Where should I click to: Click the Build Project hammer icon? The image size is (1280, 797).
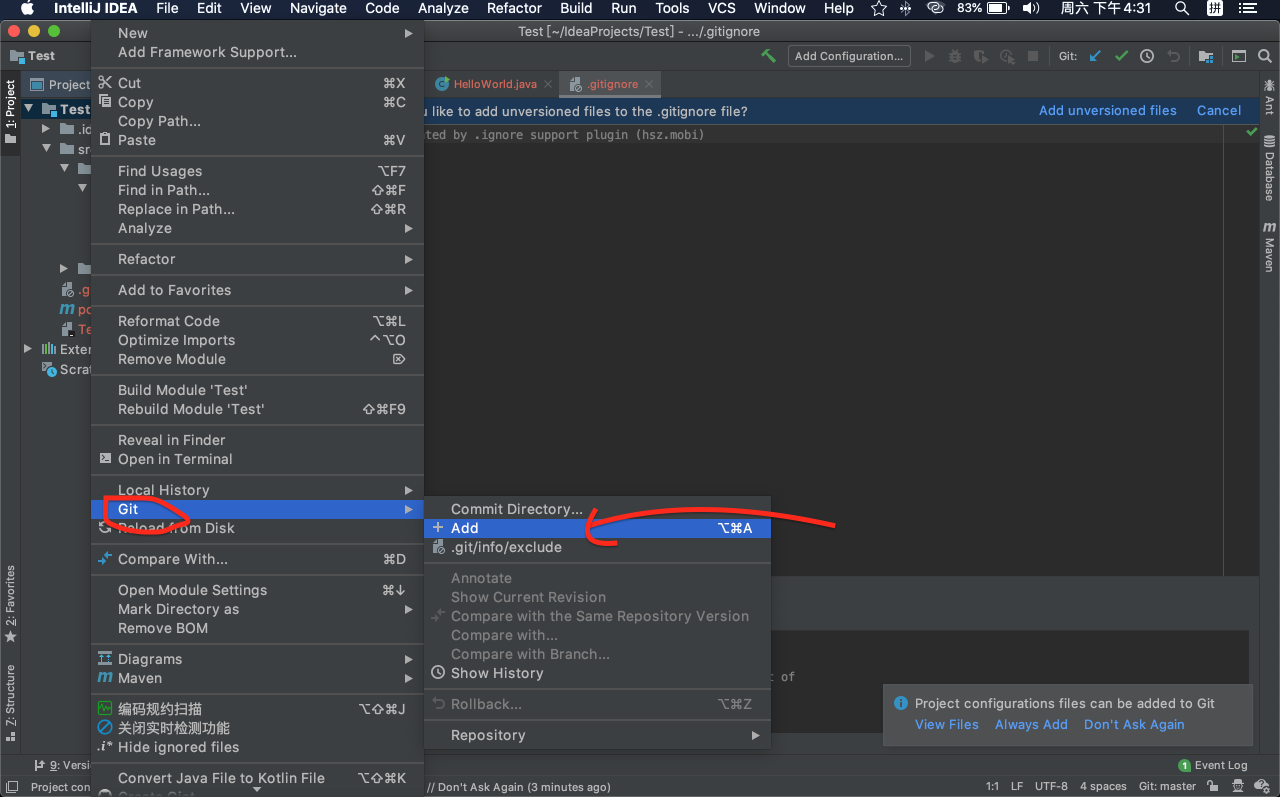tap(768, 56)
